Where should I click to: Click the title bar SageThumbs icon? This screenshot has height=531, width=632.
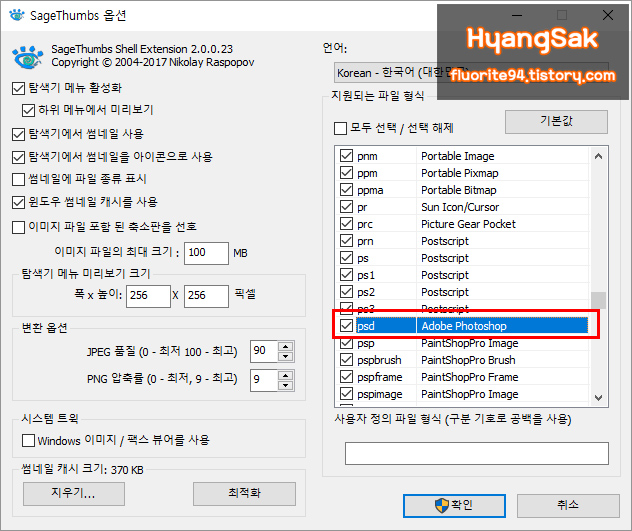[x=17, y=15]
